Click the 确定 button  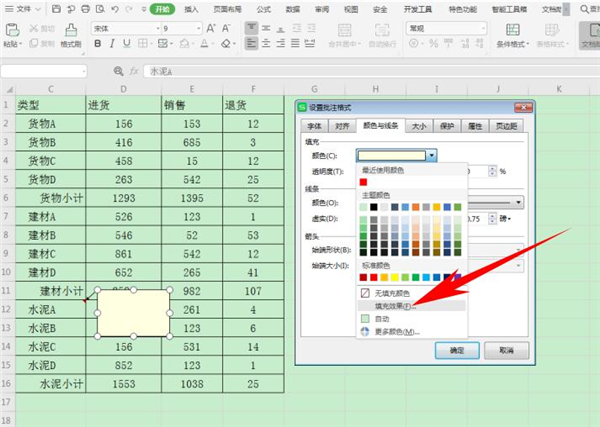(x=456, y=351)
